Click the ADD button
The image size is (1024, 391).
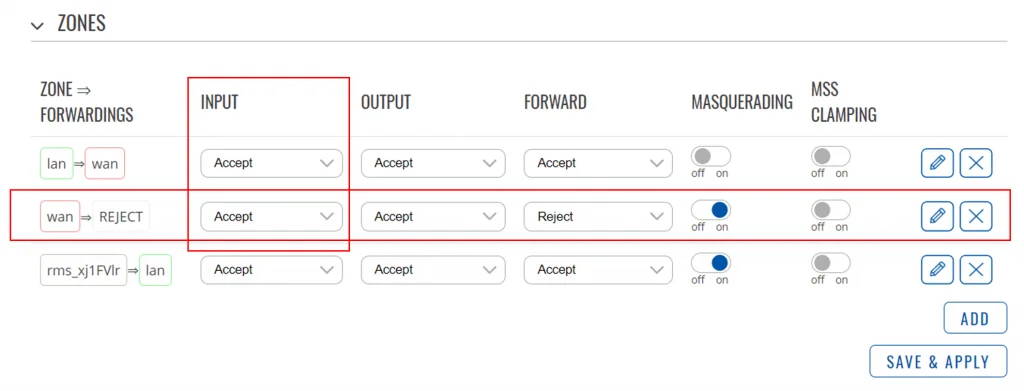pos(975,319)
